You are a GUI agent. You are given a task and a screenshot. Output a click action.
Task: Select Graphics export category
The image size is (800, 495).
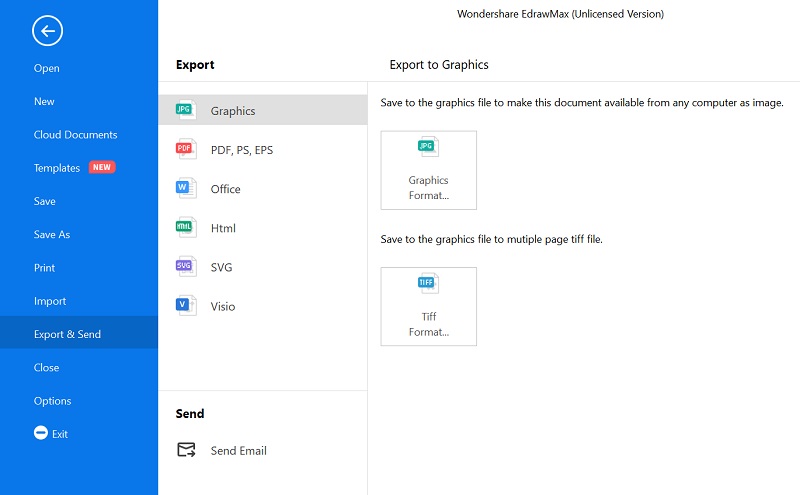pyautogui.click(x=263, y=110)
